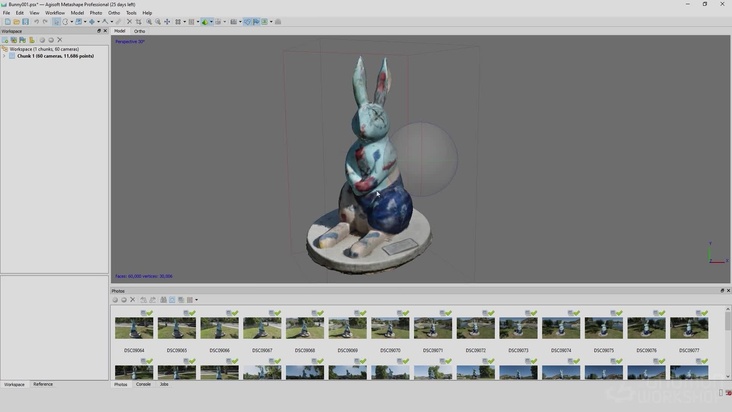Toggle enabled checkmark on photo DSC09064
Screen dimensions: 732x412
point(150,314)
